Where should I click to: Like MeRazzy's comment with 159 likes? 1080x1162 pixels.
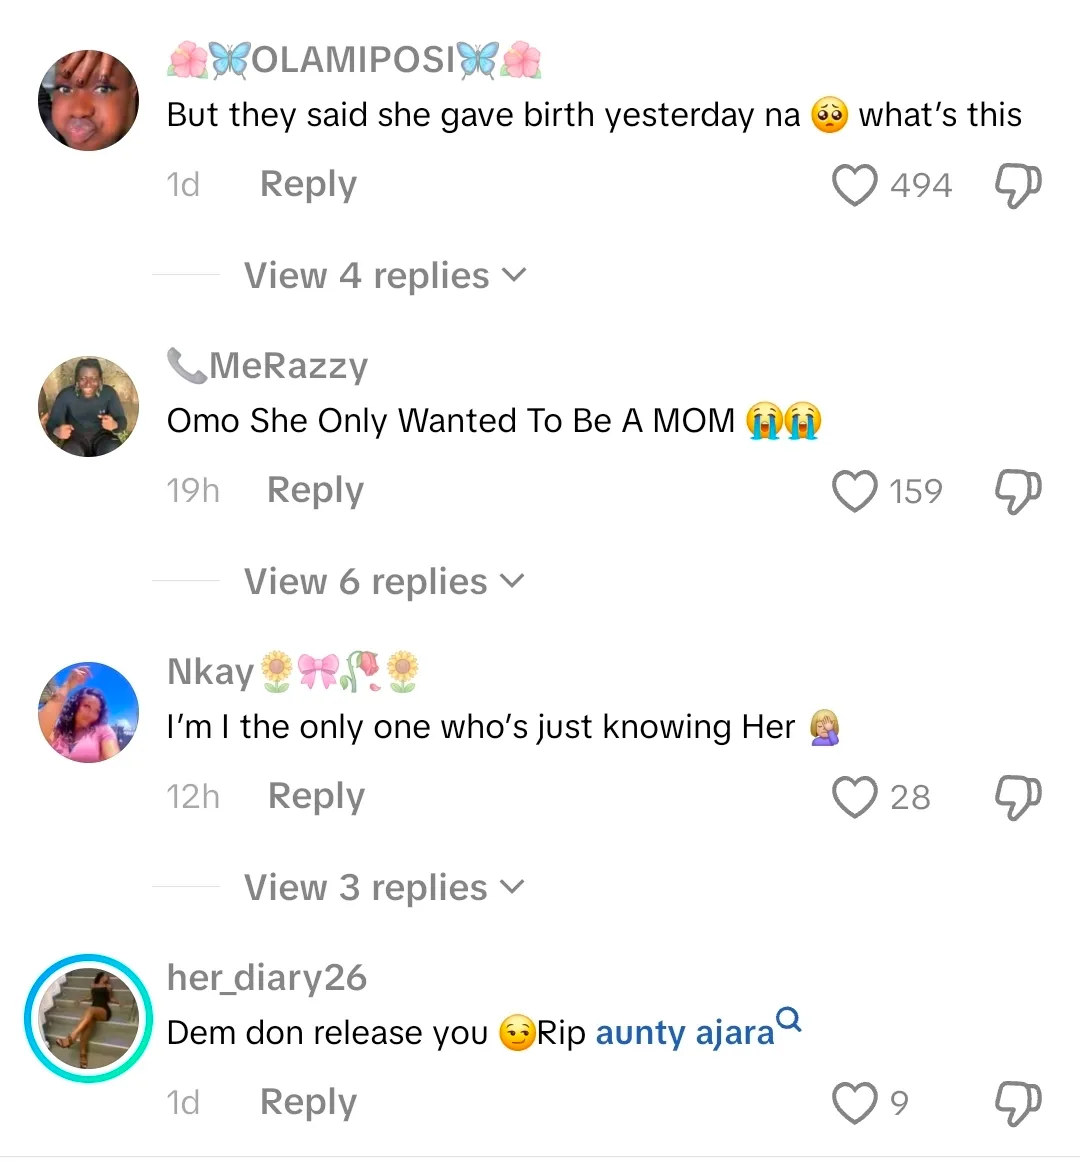(x=855, y=491)
